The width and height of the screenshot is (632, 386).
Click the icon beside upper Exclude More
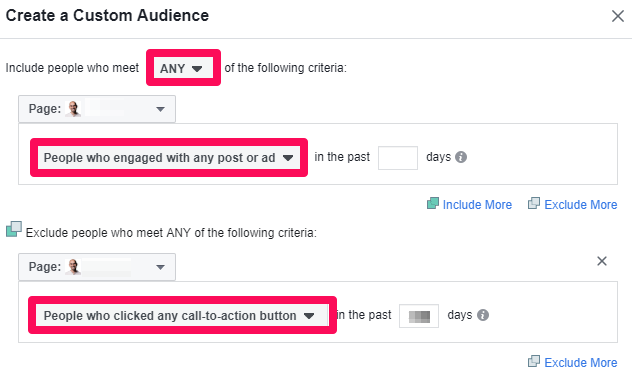tap(534, 203)
